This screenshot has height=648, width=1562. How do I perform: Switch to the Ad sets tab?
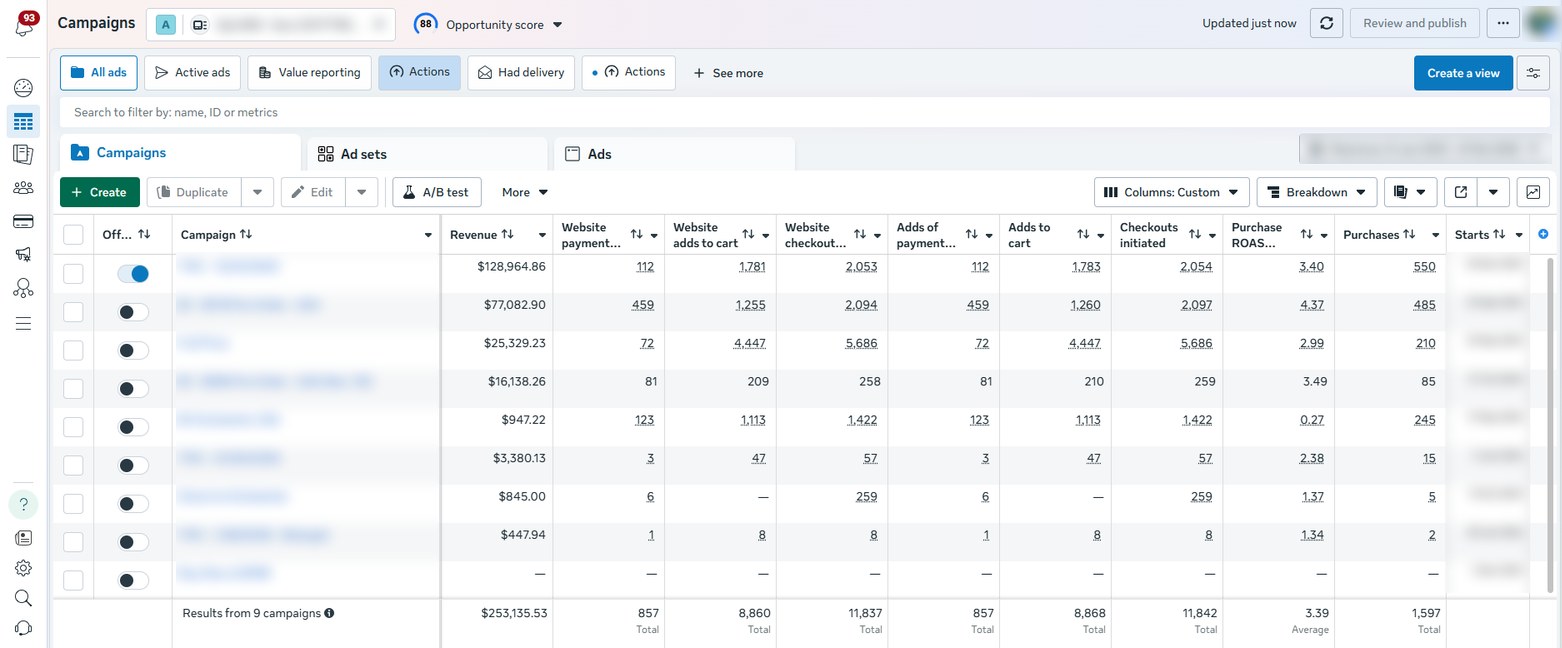[x=429, y=154]
